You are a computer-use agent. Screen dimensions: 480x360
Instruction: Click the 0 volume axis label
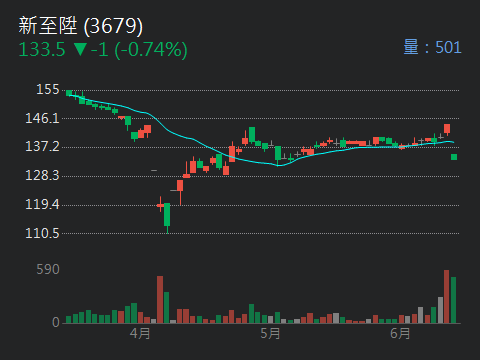[56, 322]
